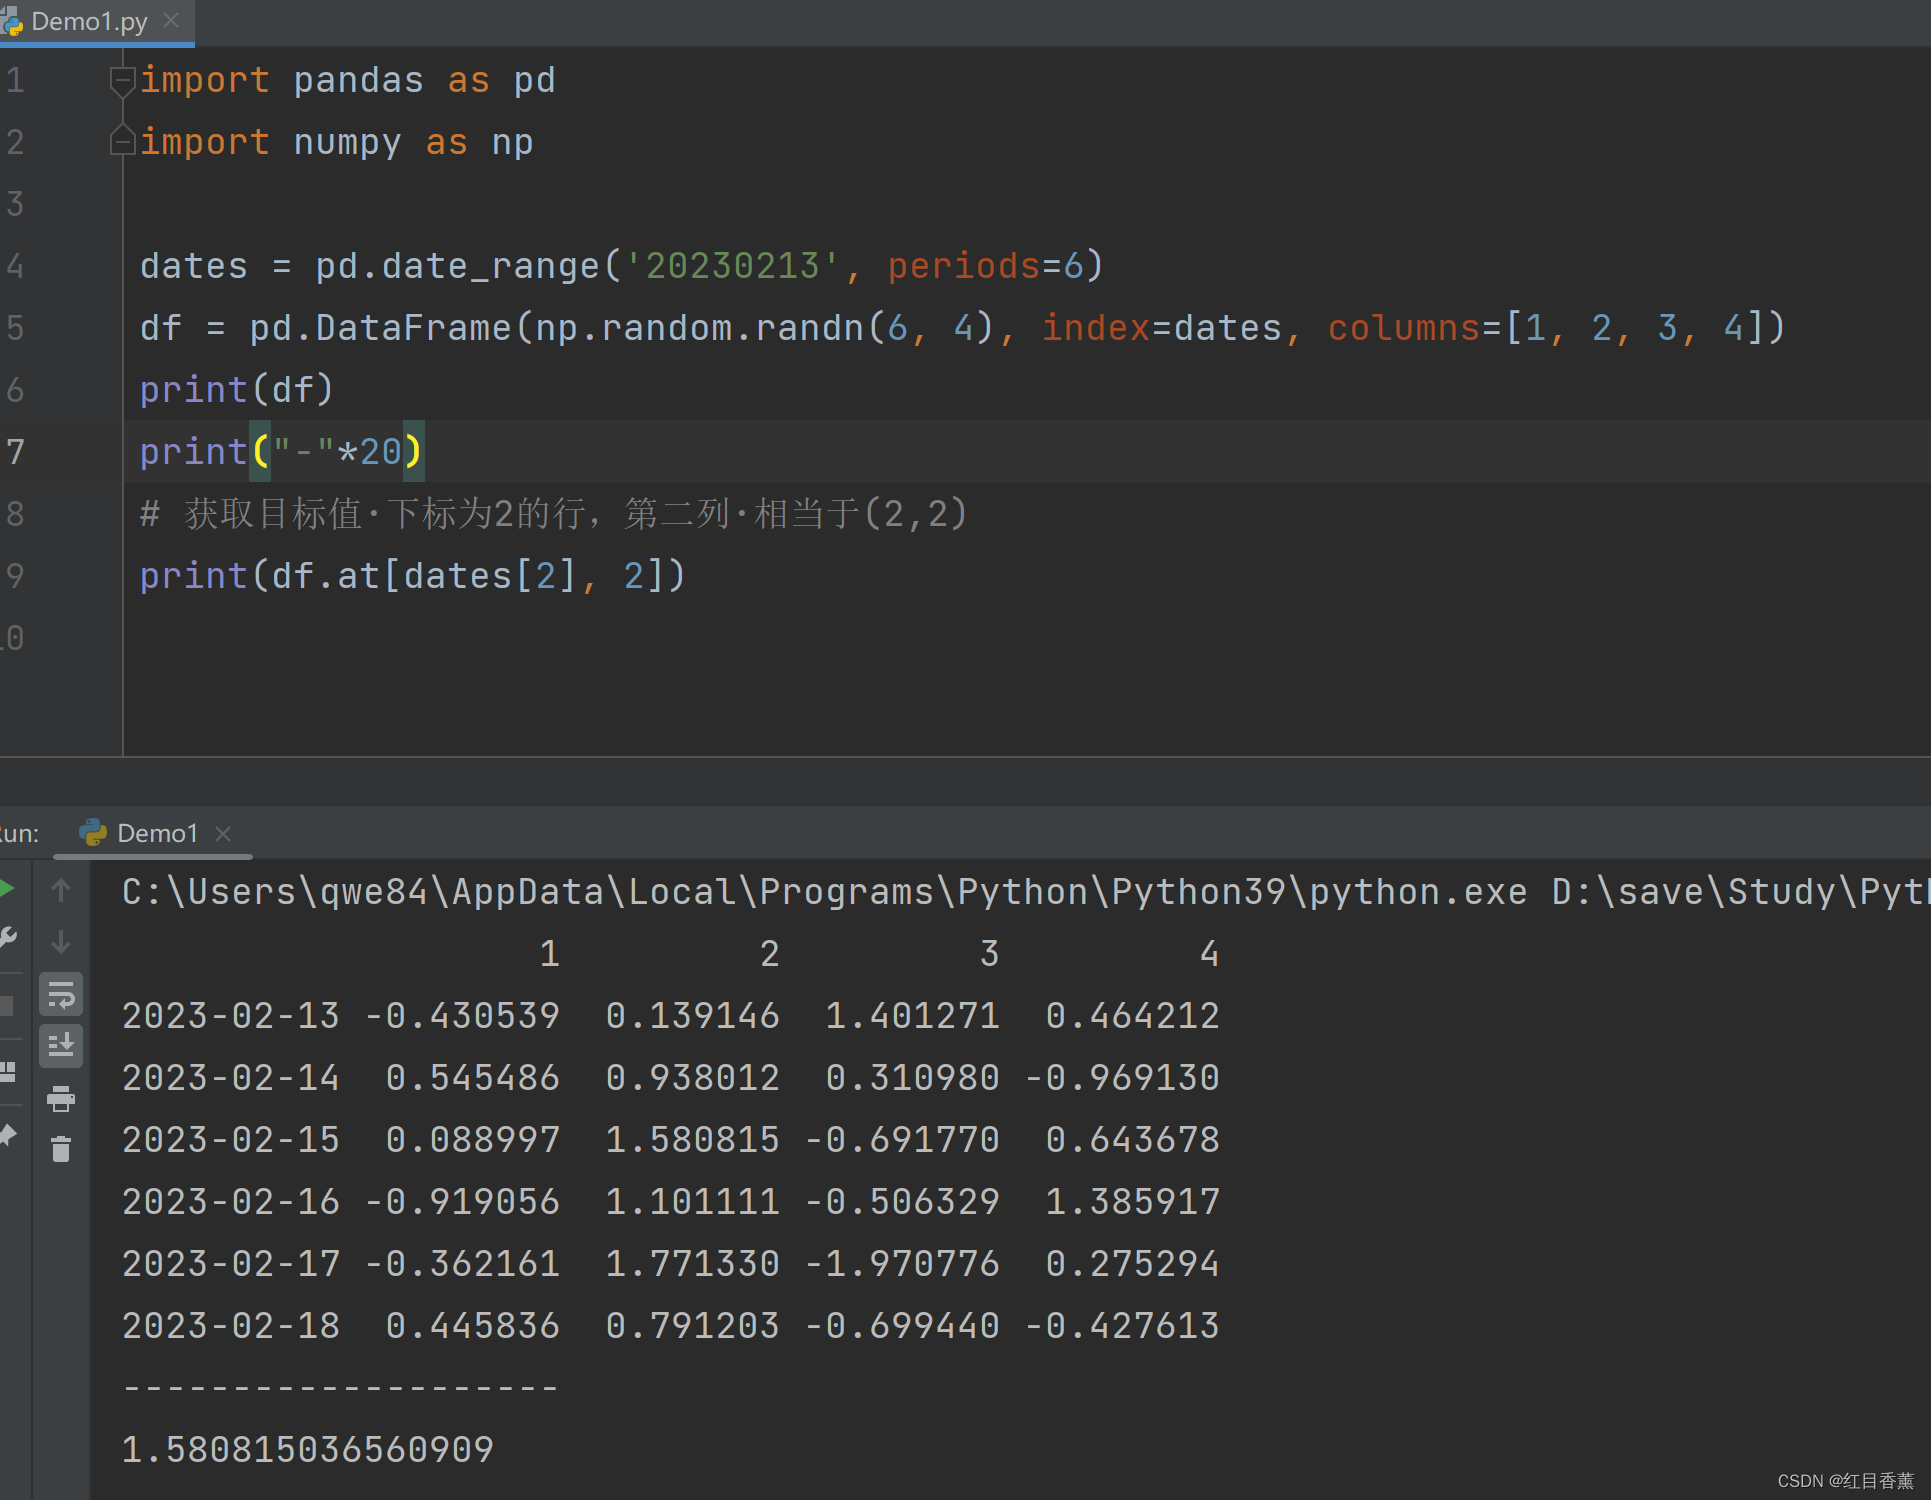Click the Up the Stack Trace arrow

[x=61, y=890]
